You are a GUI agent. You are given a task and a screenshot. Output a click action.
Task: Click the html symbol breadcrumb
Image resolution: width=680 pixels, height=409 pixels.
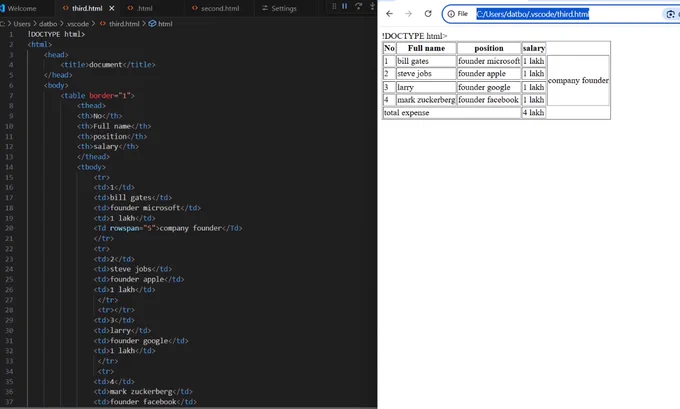tap(165, 24)
